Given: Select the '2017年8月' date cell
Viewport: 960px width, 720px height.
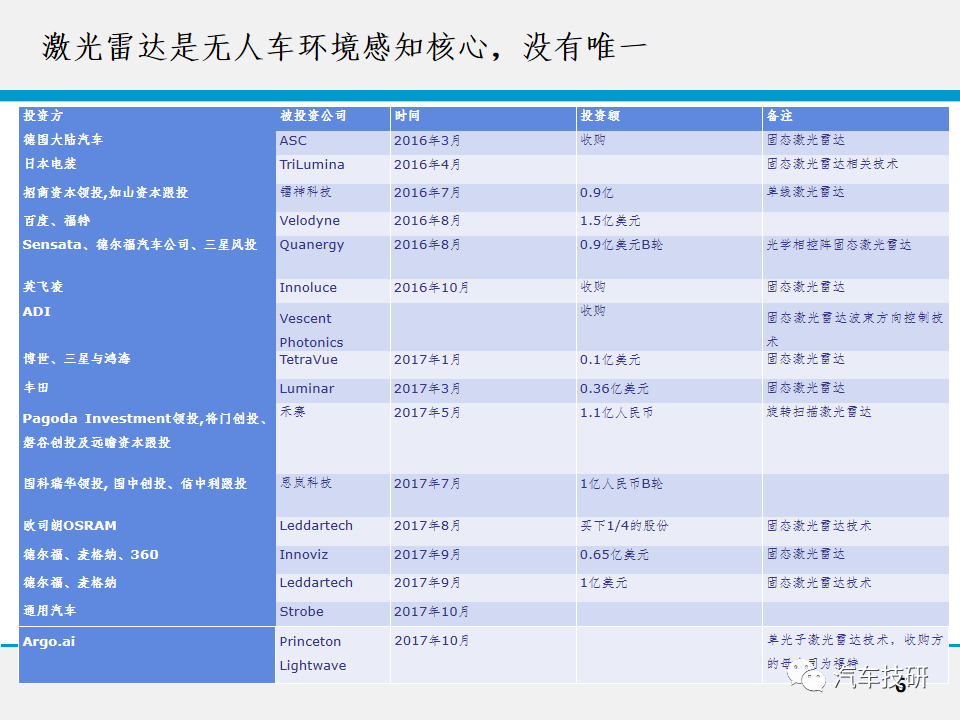Looking at the screenshot, I should 483,531.
